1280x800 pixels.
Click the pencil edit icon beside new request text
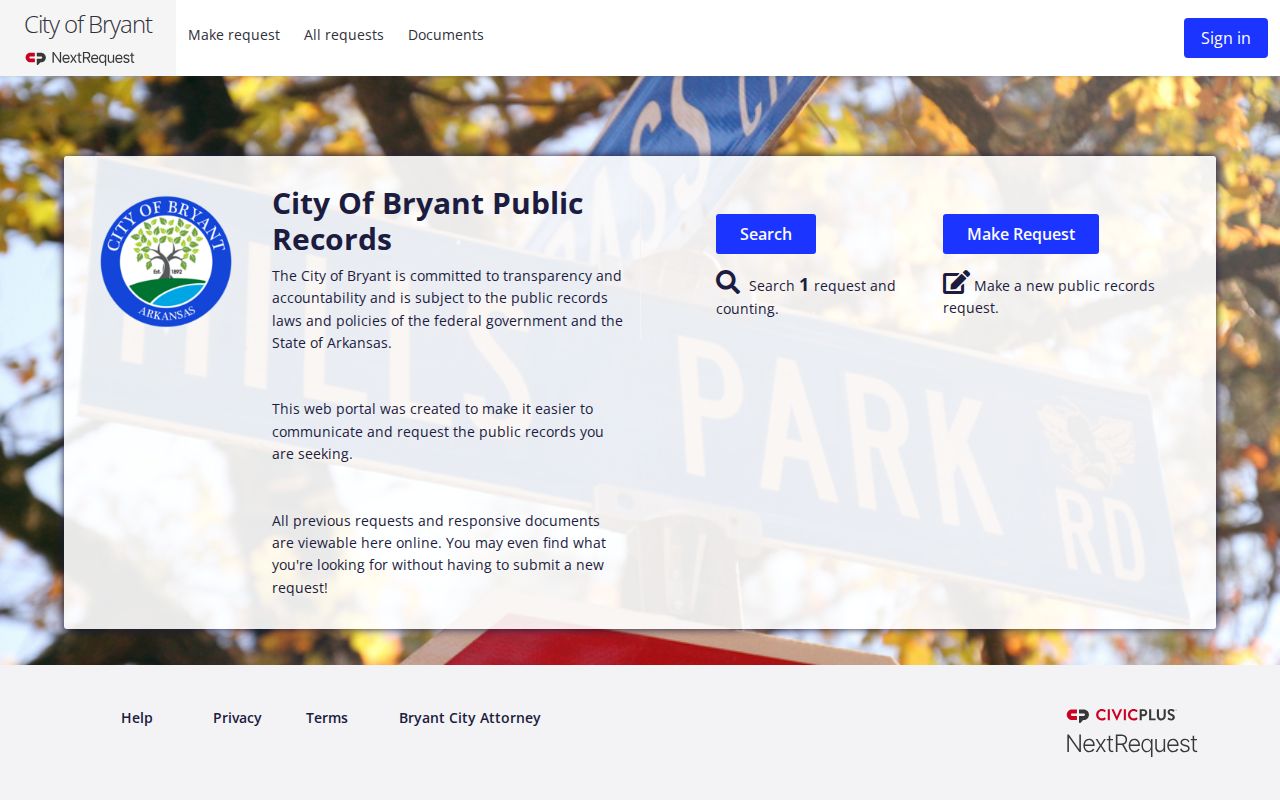tap(956, 283)
